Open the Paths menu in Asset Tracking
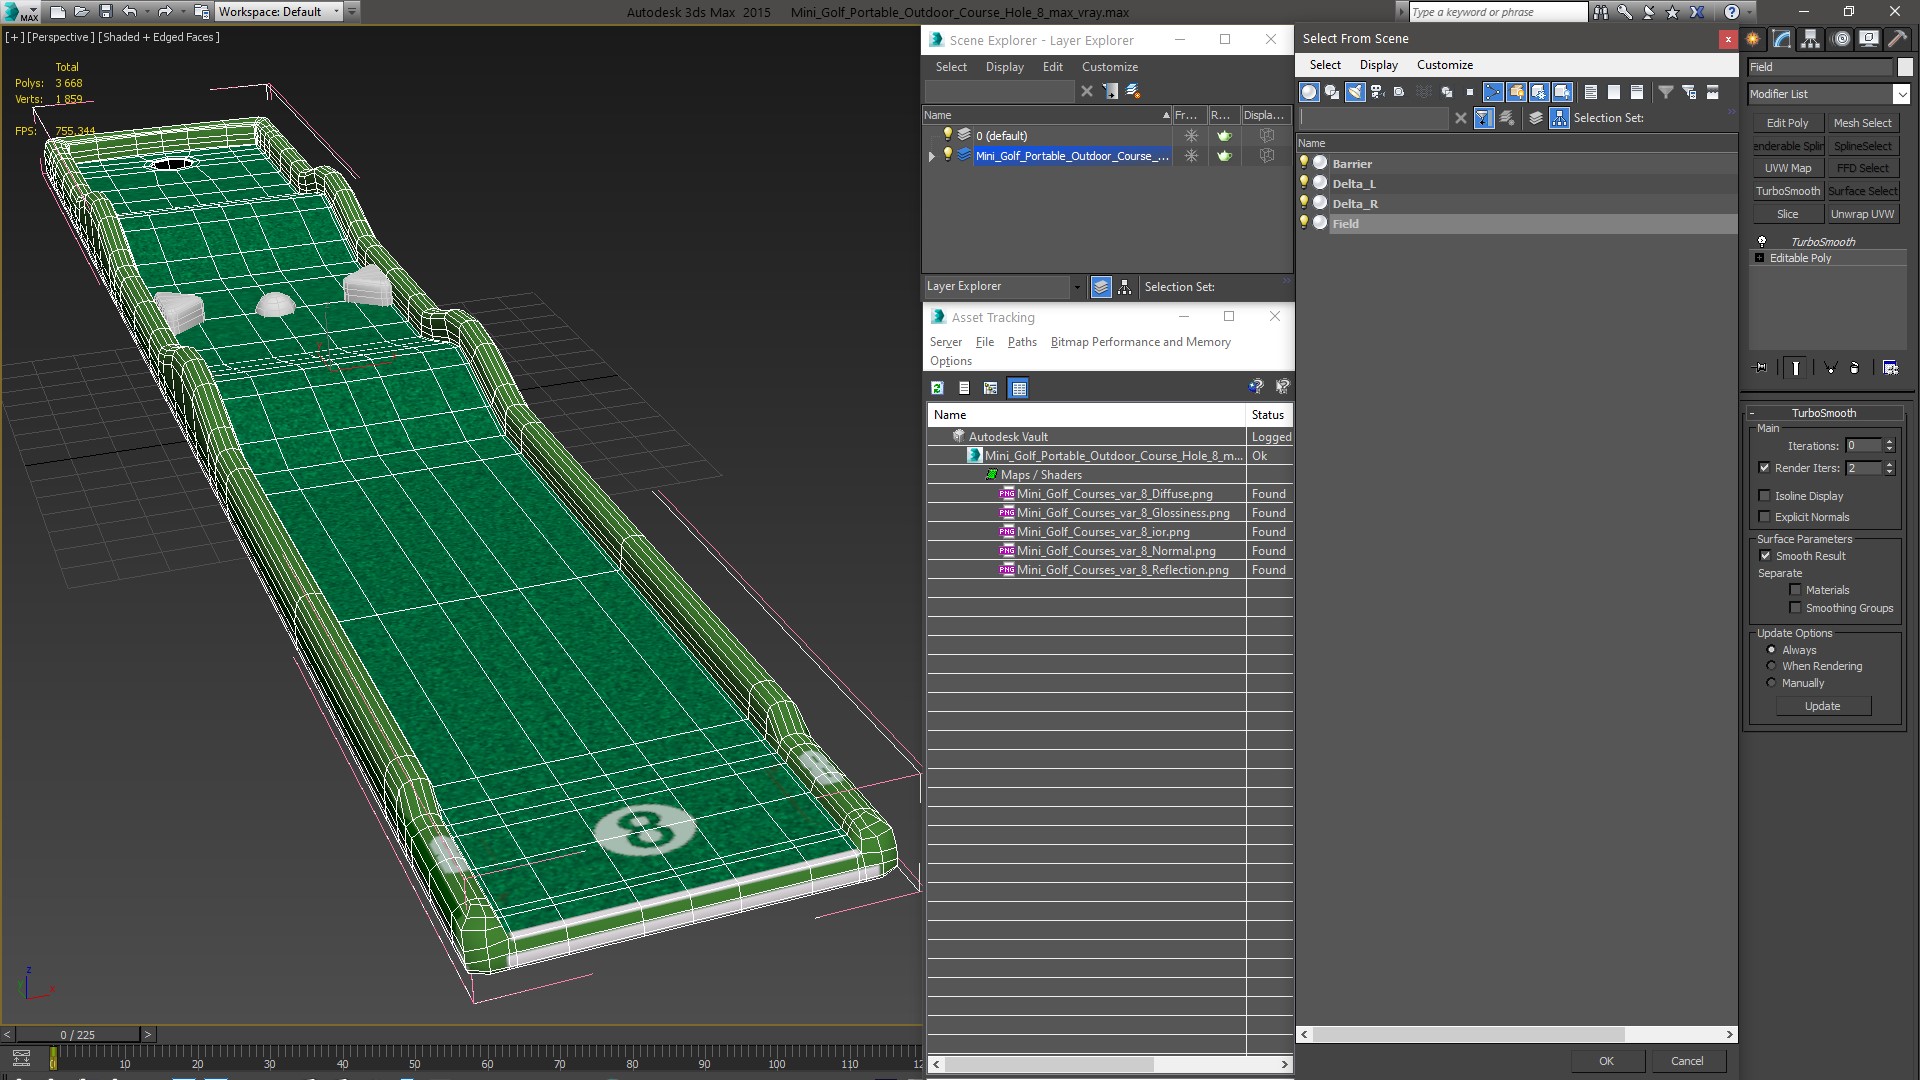The width and height of the screenshot is (1920, 1080). (x=1021, y=342)
